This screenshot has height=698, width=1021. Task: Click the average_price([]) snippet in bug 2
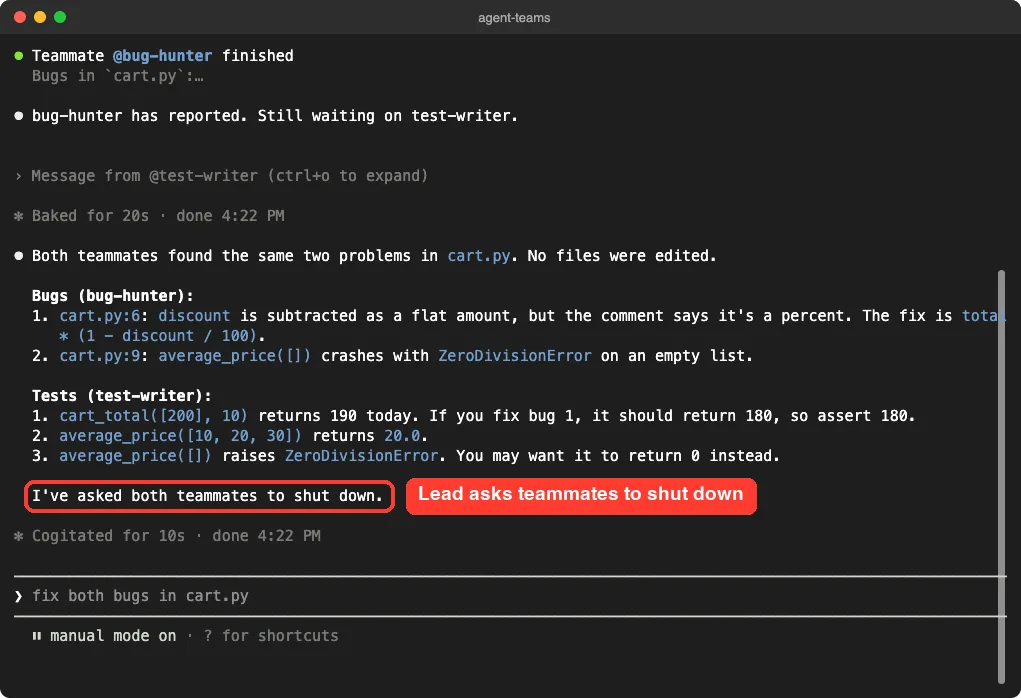pos(234,356)
